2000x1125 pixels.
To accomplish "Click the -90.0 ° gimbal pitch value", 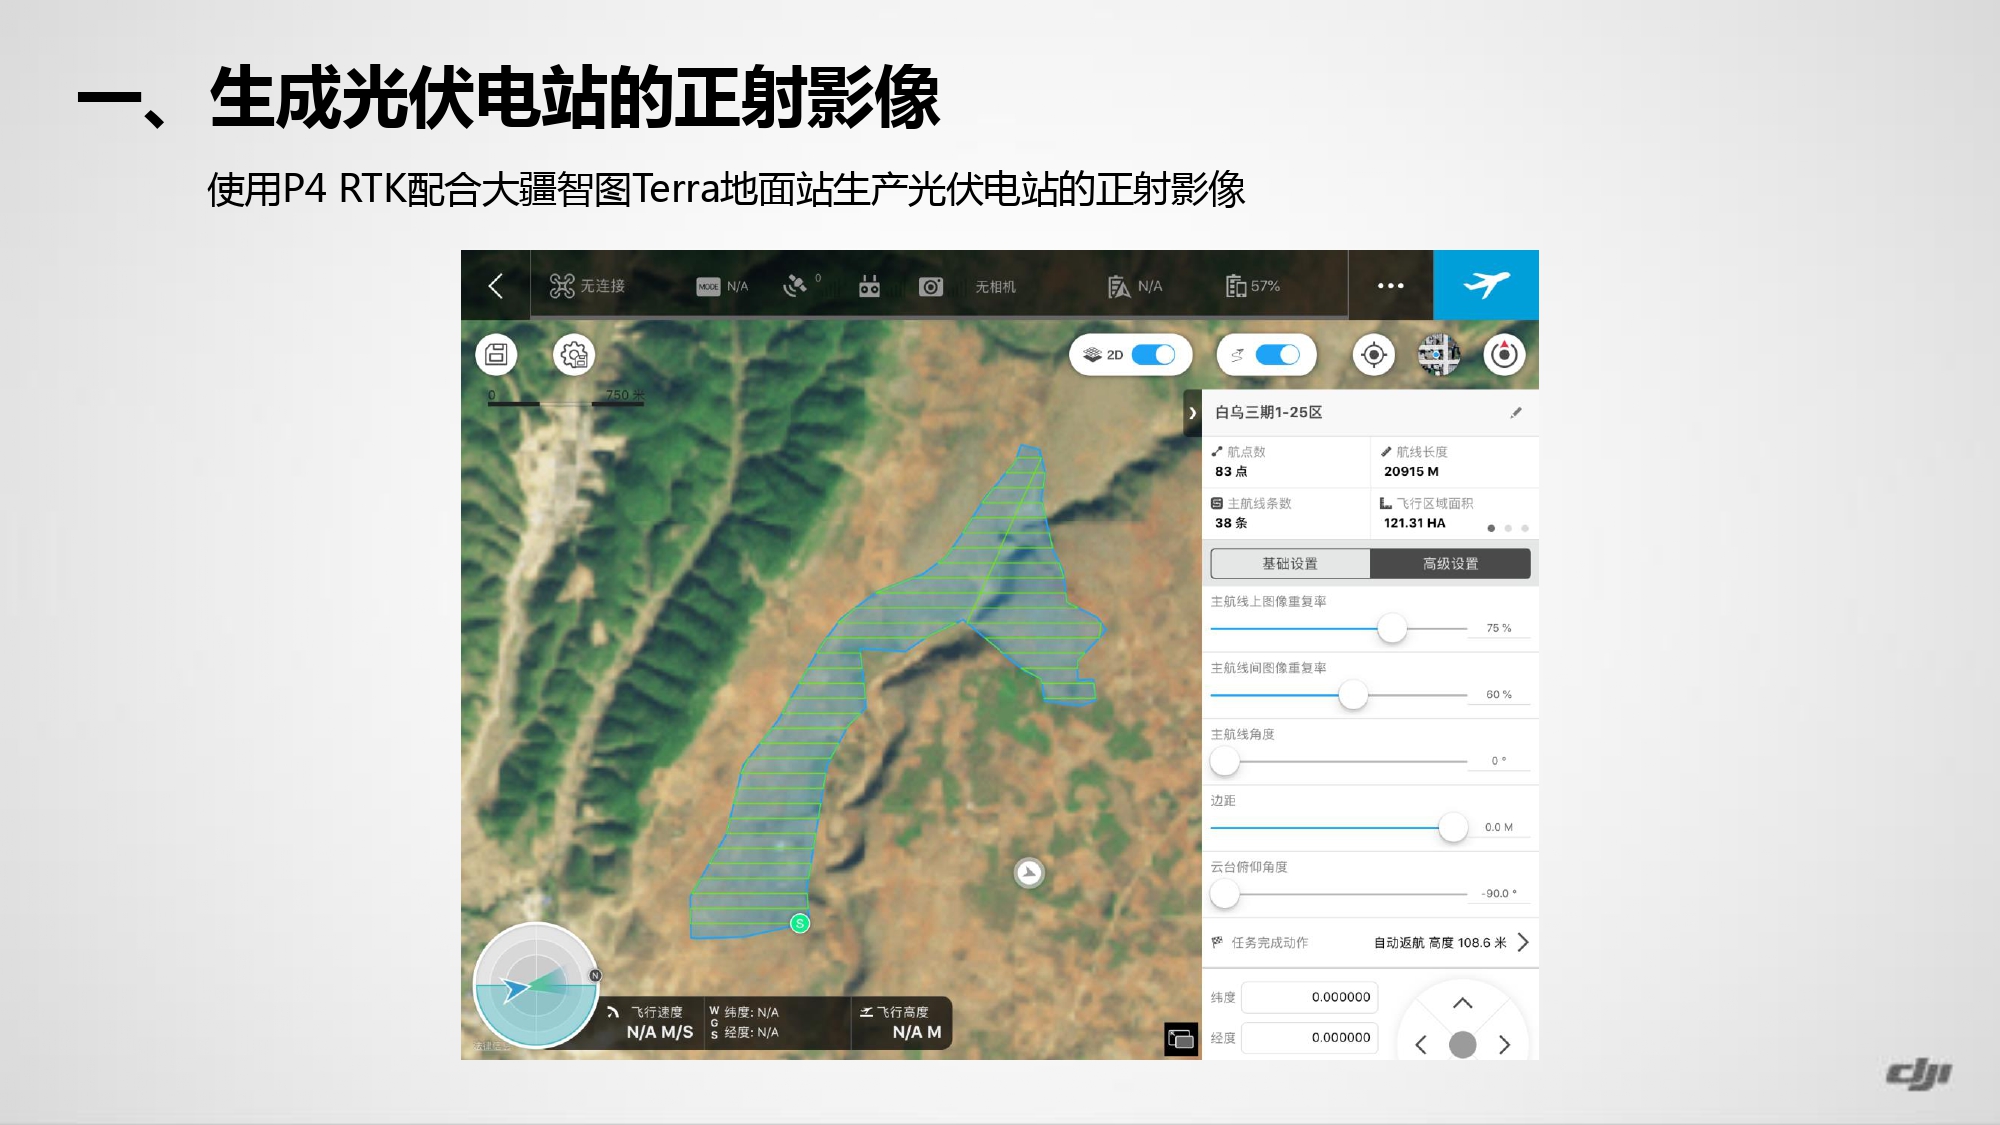I will coord(1498,894).
